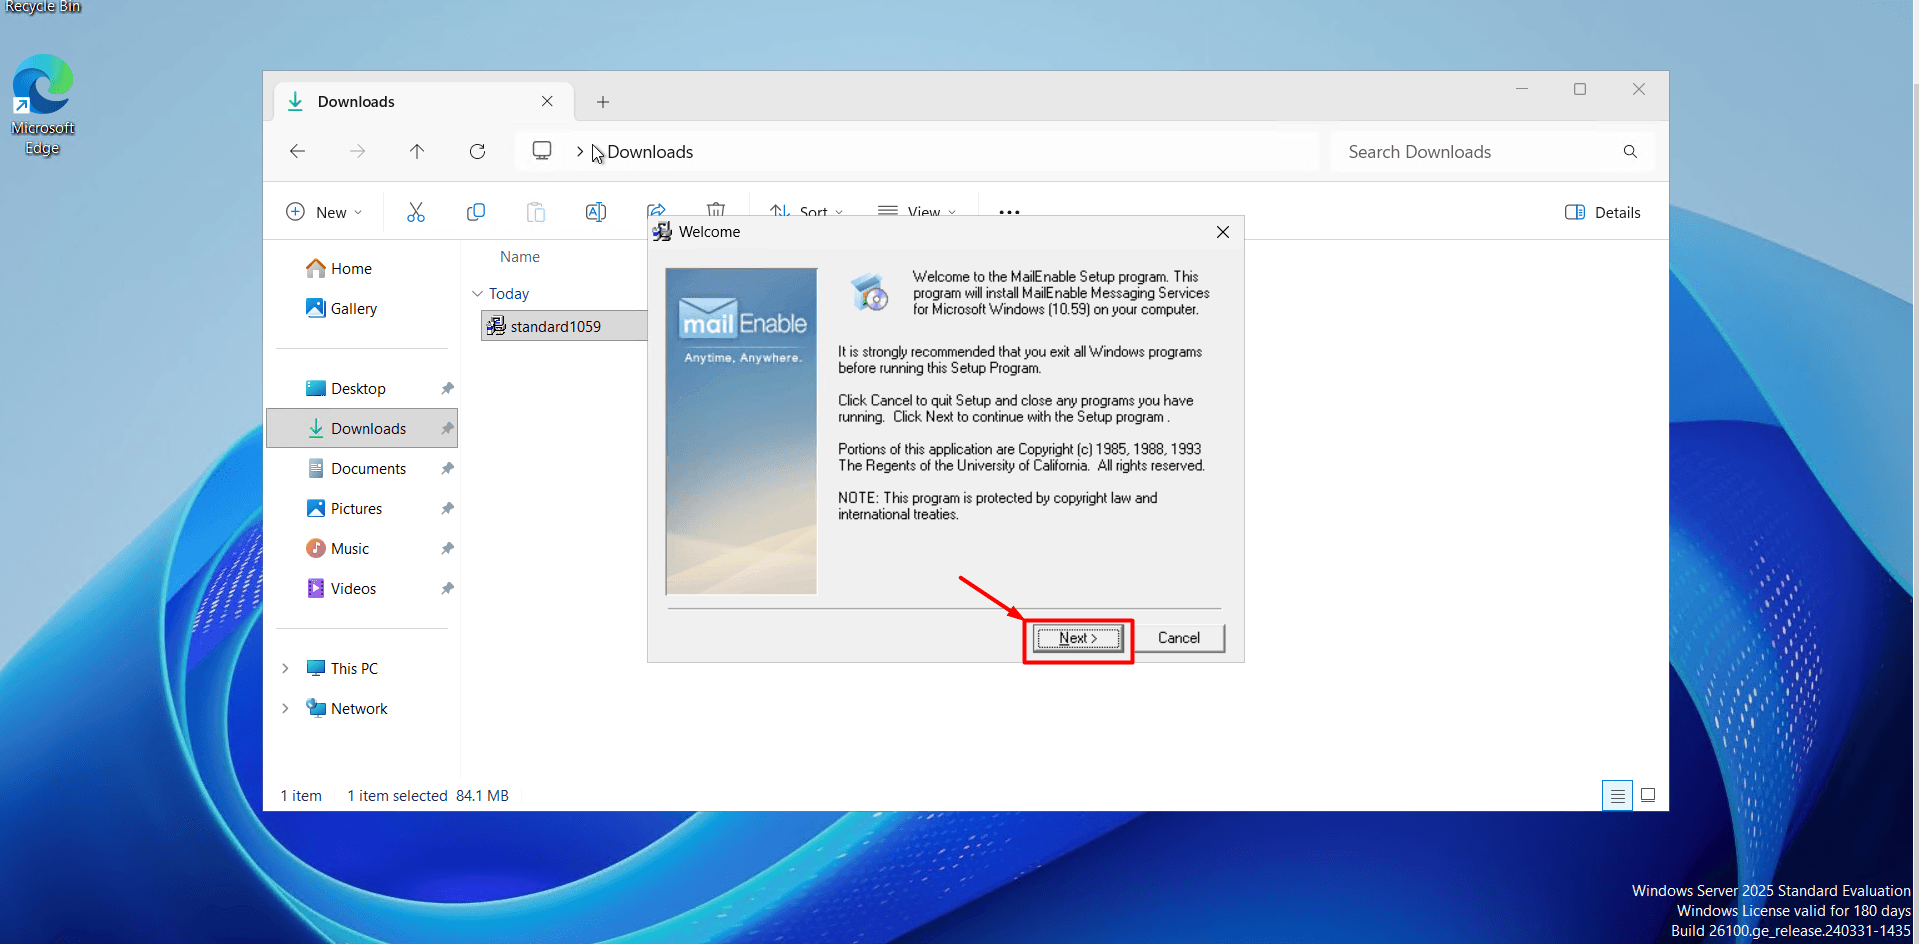Click the This PC monitor icon in address bar
Image resolution: width=1919 pixels, height=944 pixels.
(542, 151)
